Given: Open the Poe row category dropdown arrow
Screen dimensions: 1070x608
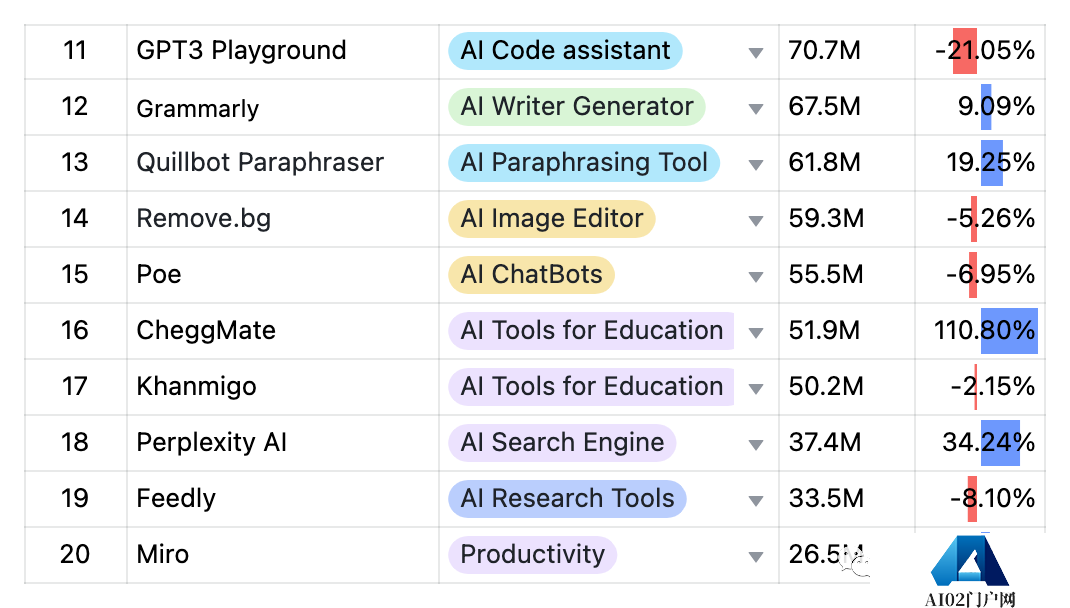Looking at the screenshot, I should tap(756, 276).
